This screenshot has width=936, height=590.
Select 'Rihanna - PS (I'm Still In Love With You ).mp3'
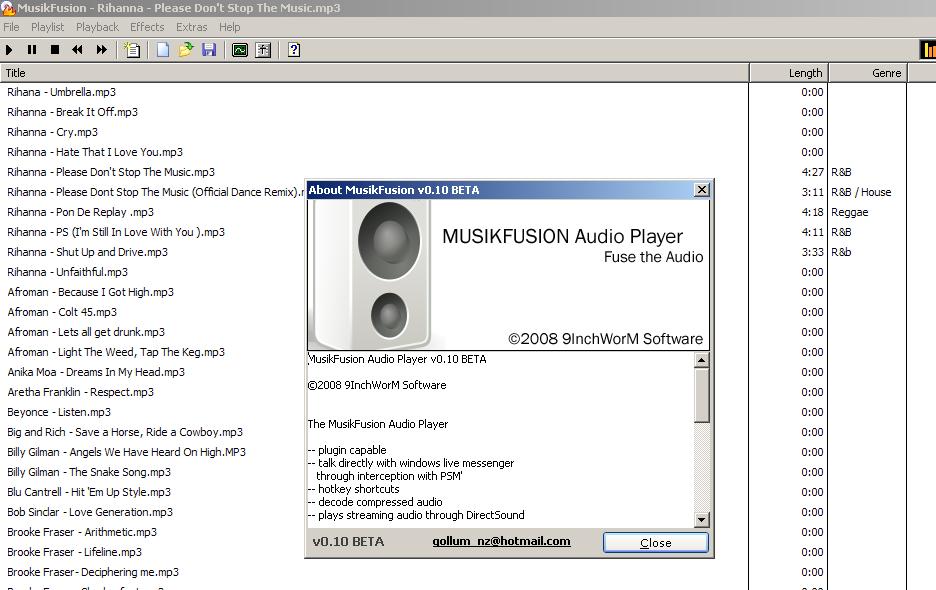pyautogui.click(x=116, y=232)
